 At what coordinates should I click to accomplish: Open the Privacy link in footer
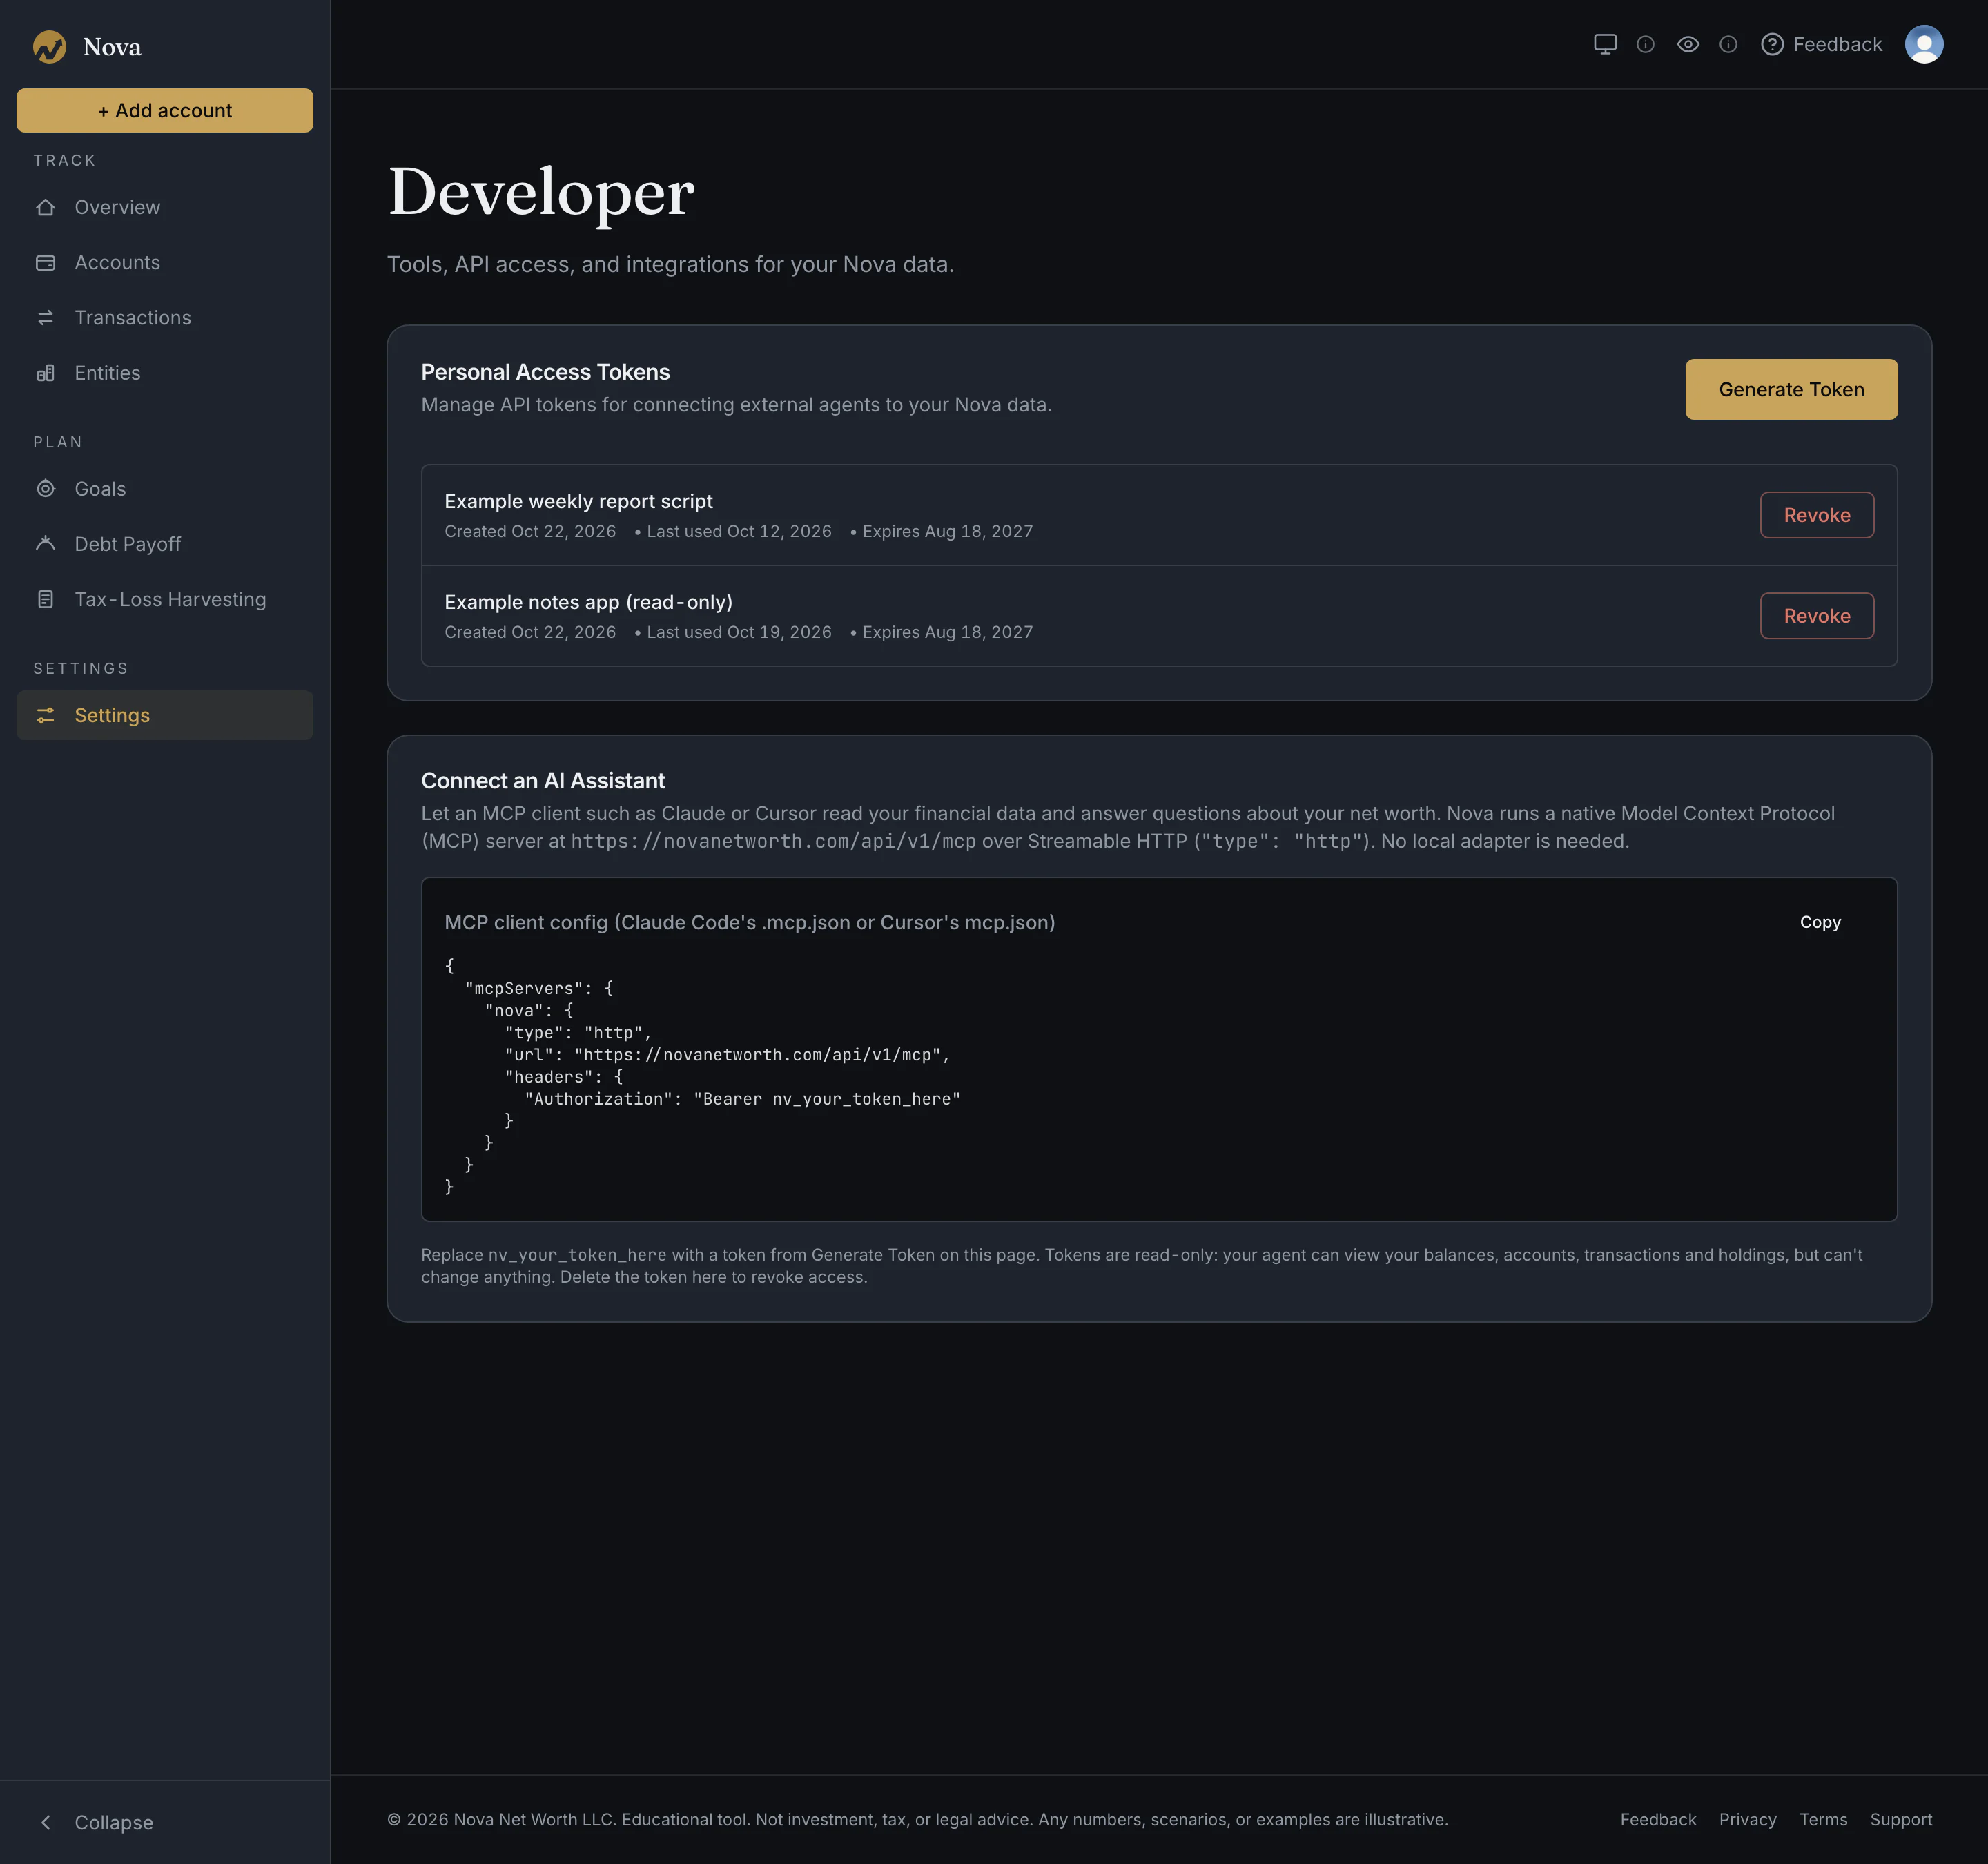(x=1747, y=1819)
